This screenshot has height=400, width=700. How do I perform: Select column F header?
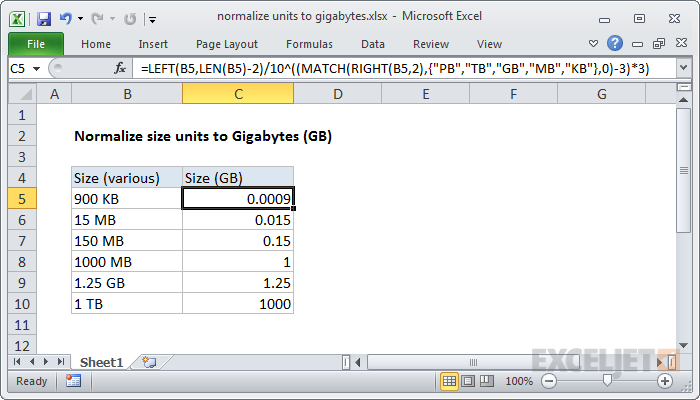coord(513,94)
